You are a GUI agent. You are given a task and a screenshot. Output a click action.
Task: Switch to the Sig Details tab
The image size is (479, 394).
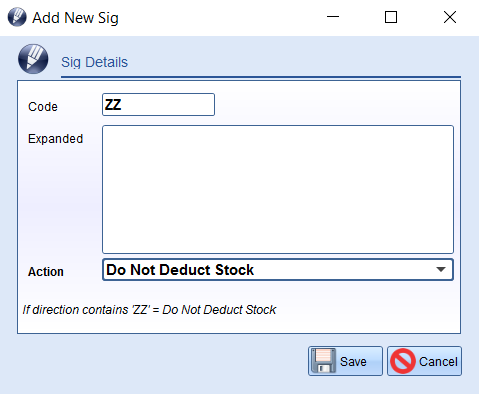(94, 62)
